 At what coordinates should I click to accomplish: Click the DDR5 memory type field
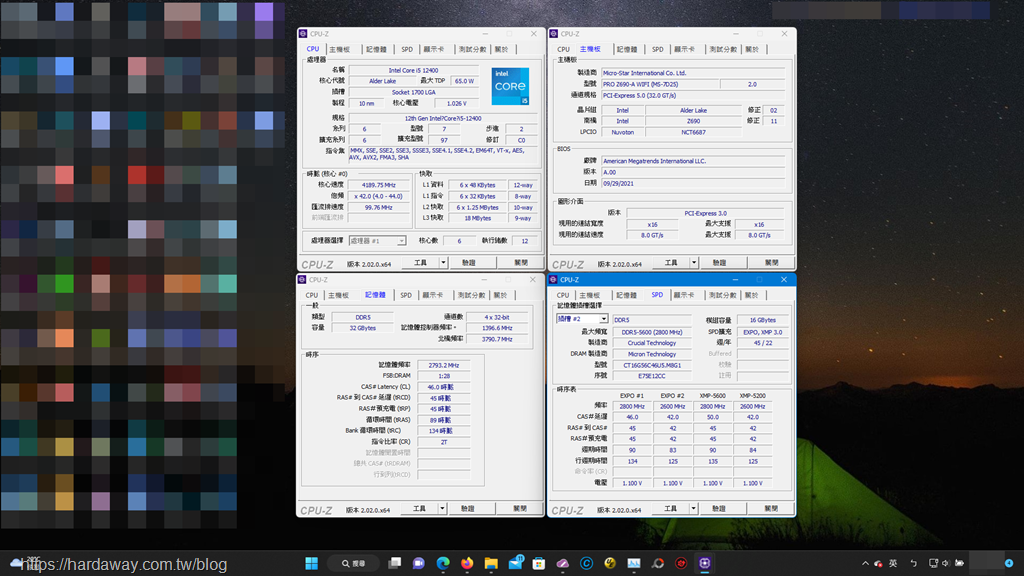(x=363, y=317)
